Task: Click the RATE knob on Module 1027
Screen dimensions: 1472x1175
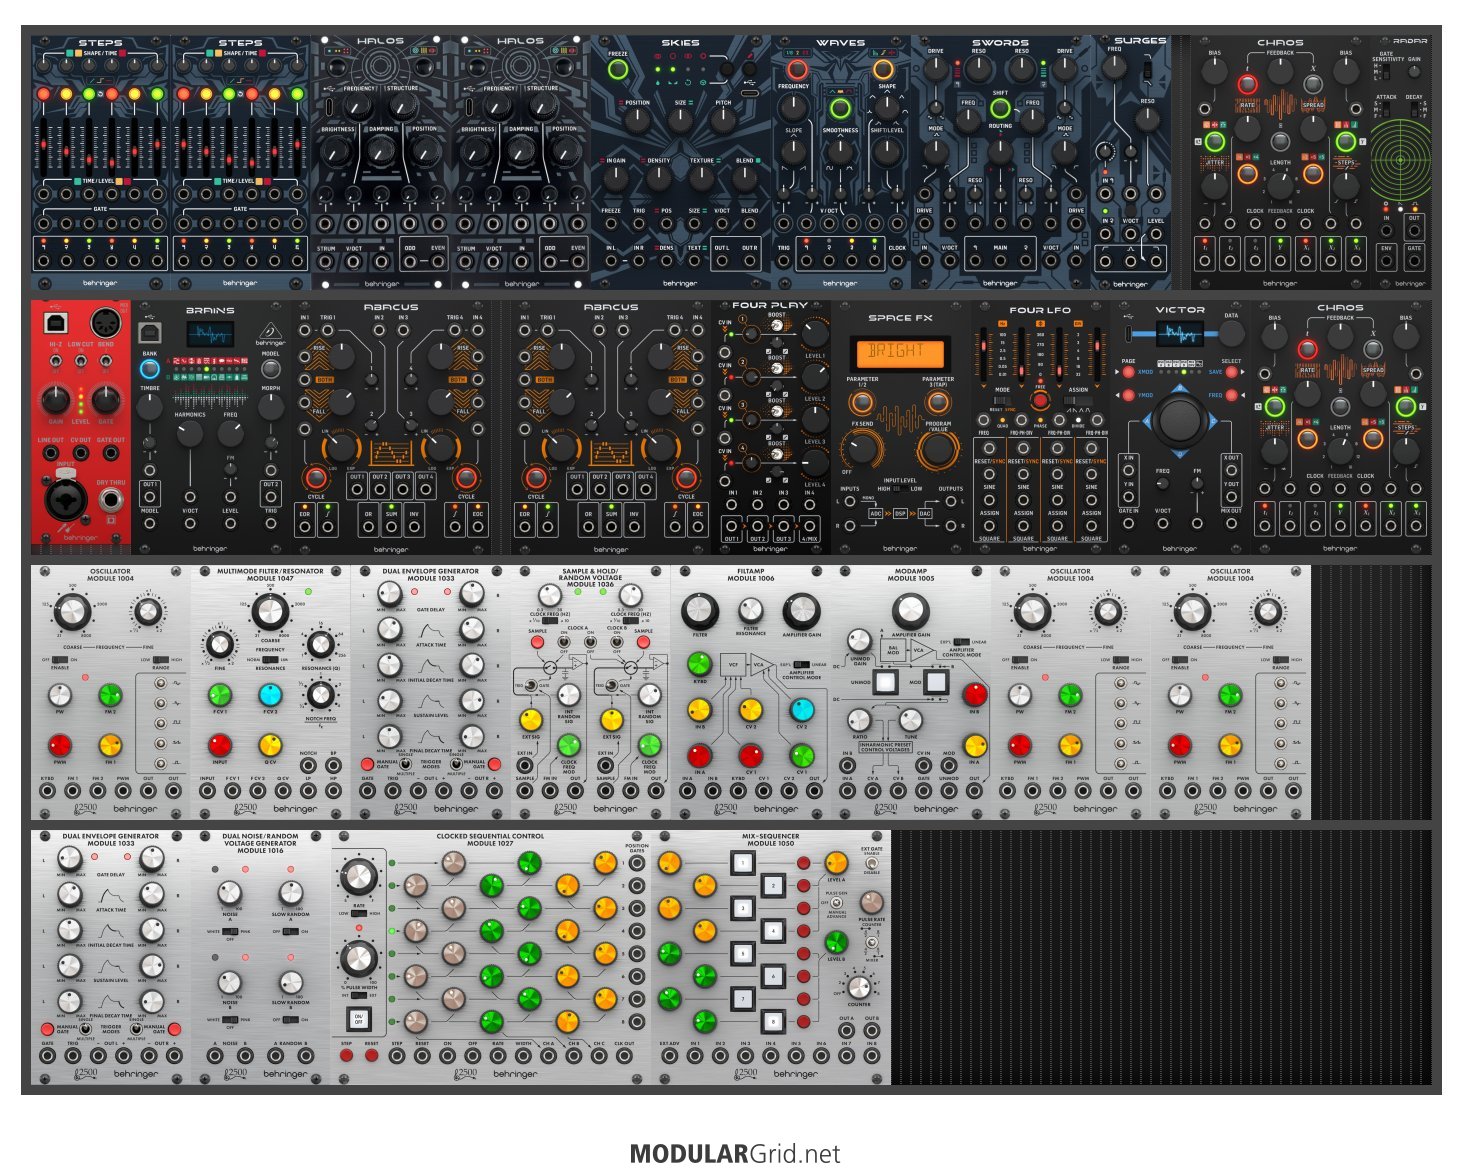Action: [358, 877]
